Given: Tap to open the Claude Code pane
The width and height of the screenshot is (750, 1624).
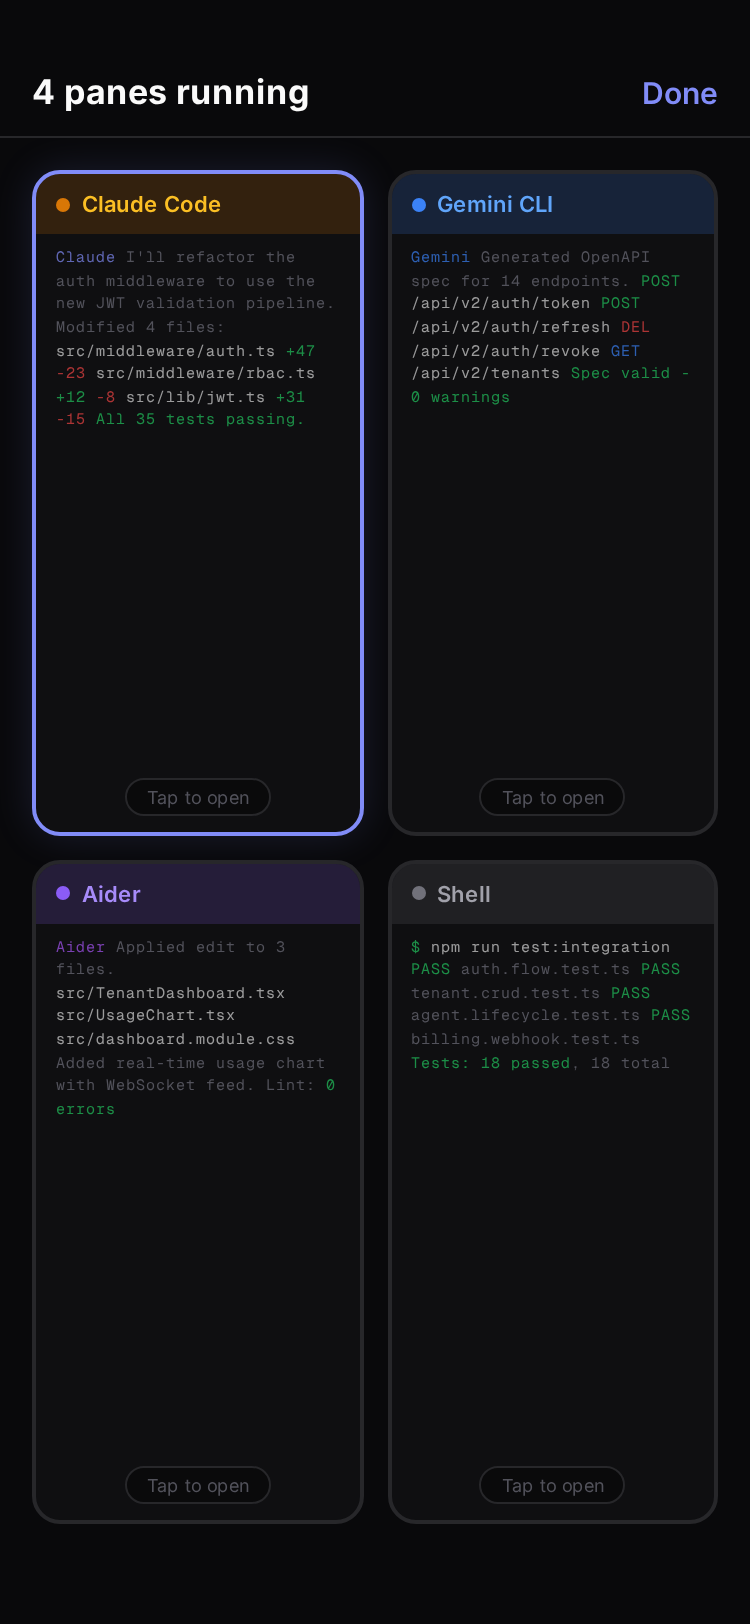Looking at the screenshot, I should (x=197, y=797).
